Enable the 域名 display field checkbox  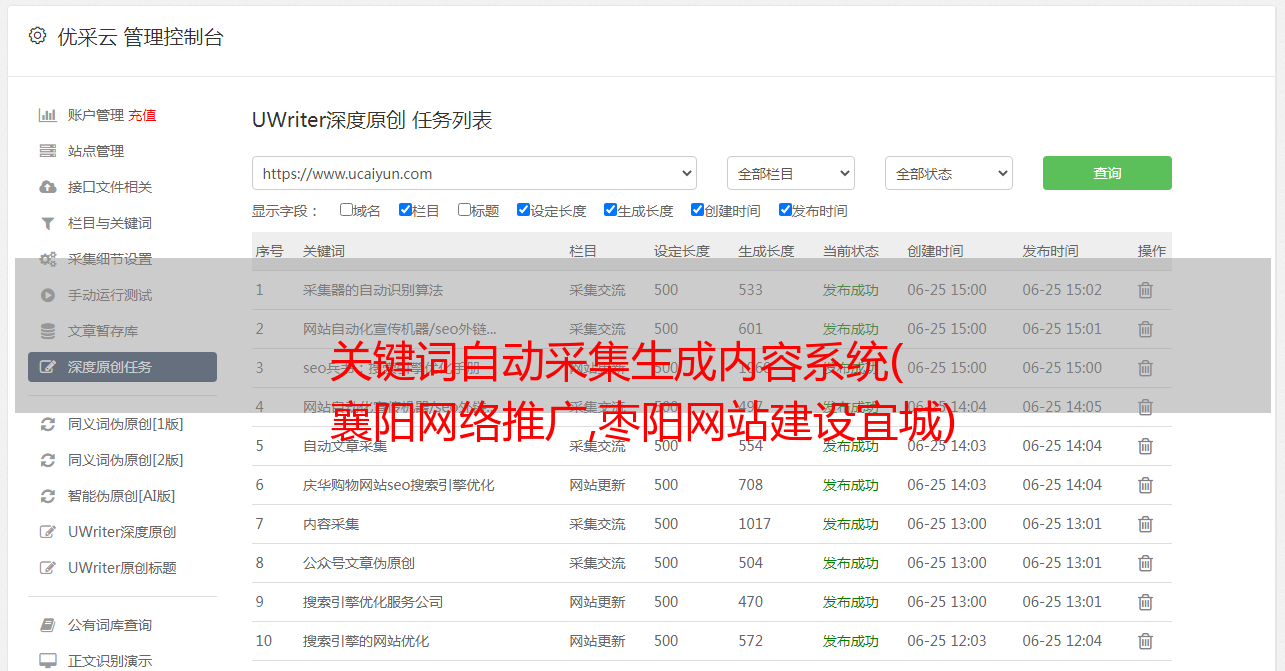[346, 210]
